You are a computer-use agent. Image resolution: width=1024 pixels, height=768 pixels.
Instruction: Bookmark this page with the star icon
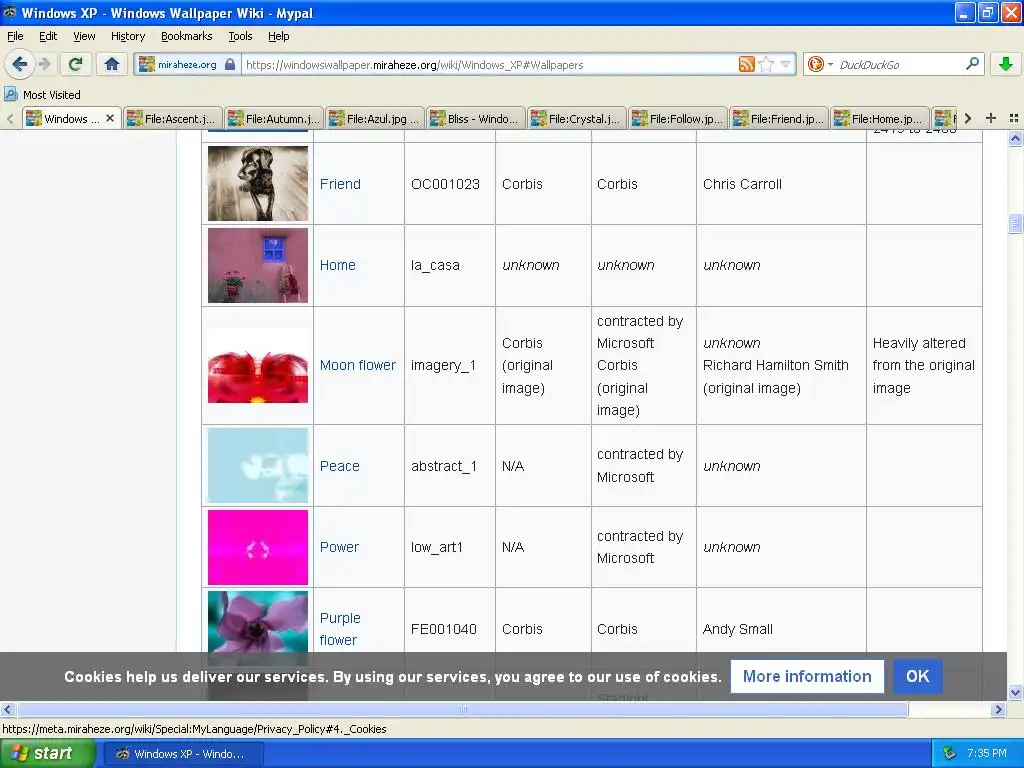click(x=767, y=64)
